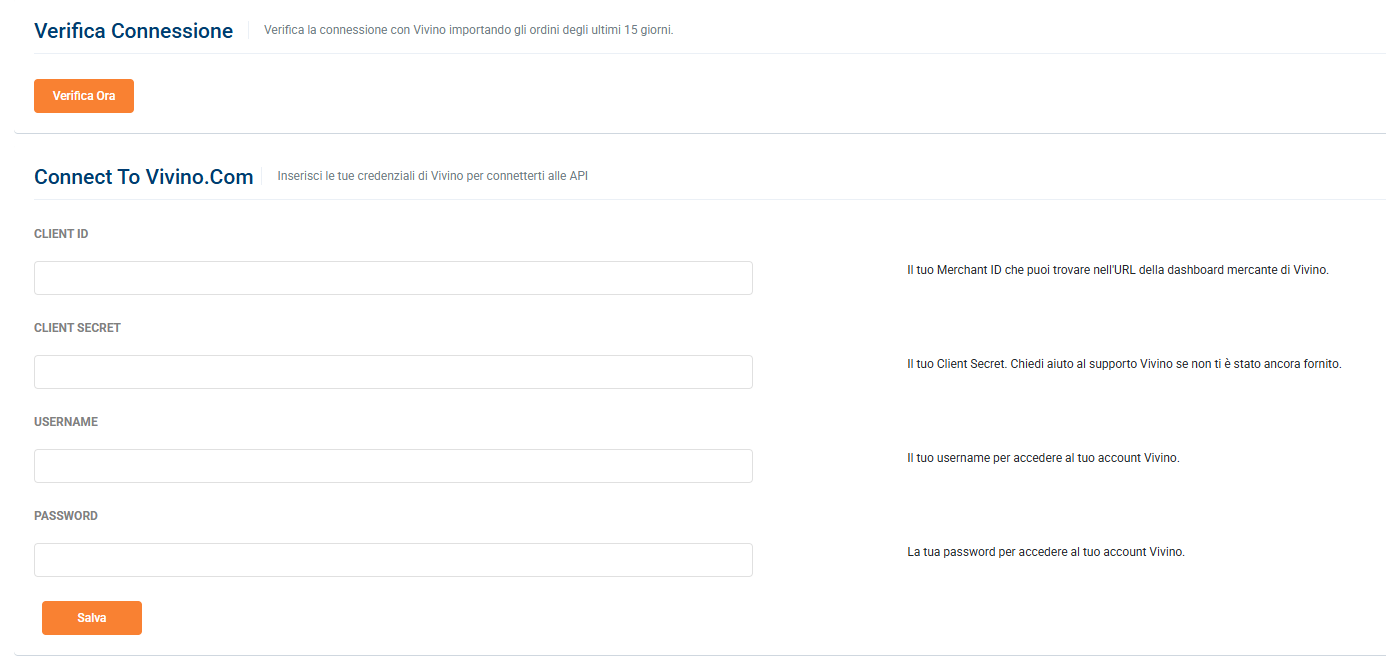Screen dimensions: 1386x670
Task: Click the username account help text
Action: pyautogui.click(x=1043, y=458)
